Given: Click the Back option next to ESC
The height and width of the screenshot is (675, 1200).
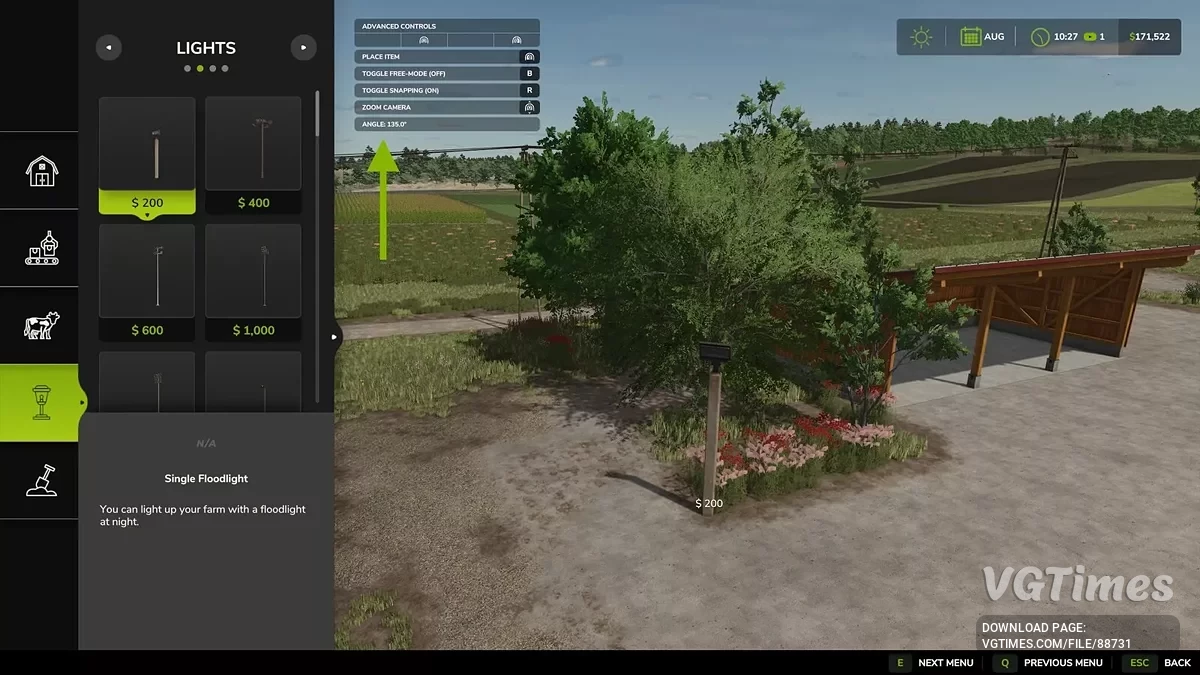Looking at the screenshot, I should click(x=1177, y=662).
